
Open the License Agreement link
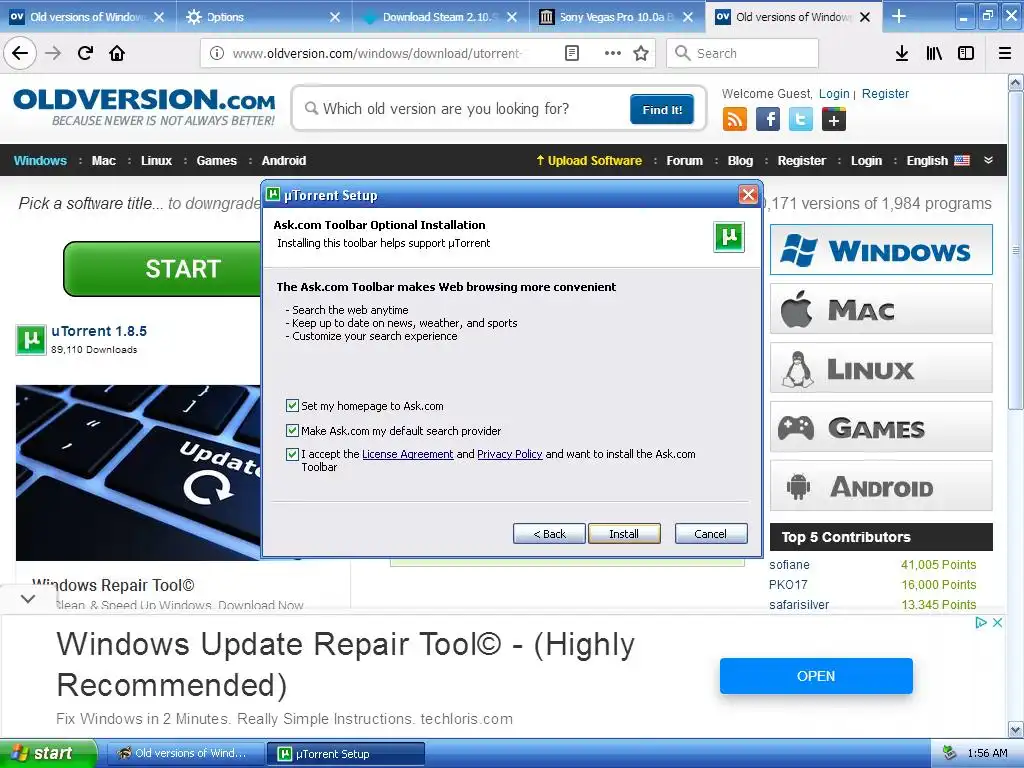click(408, 454)
